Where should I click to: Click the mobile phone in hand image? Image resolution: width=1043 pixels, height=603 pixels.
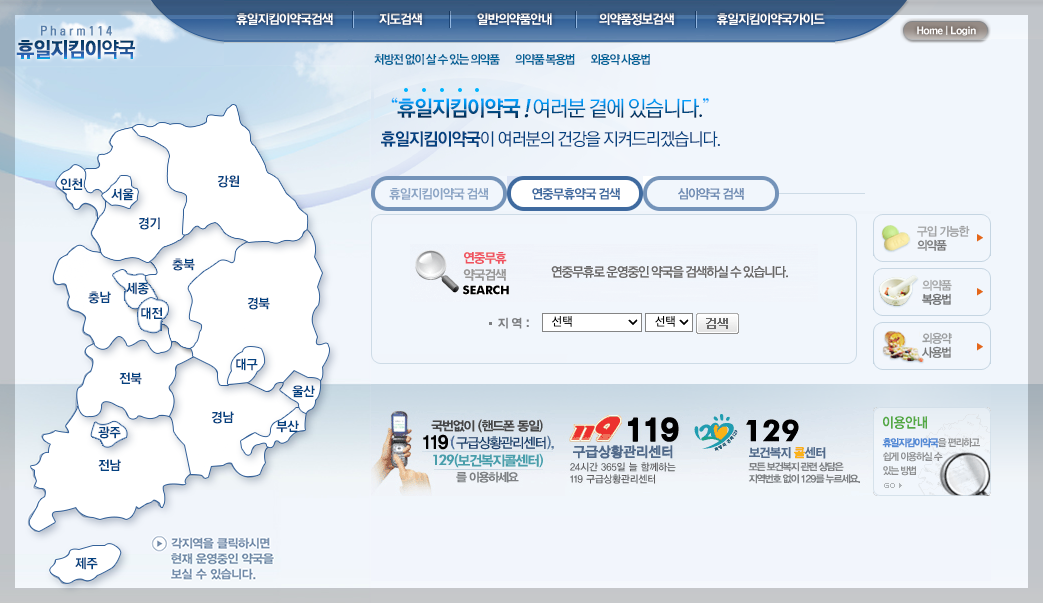pyautogui.click(x=401, y=452)
